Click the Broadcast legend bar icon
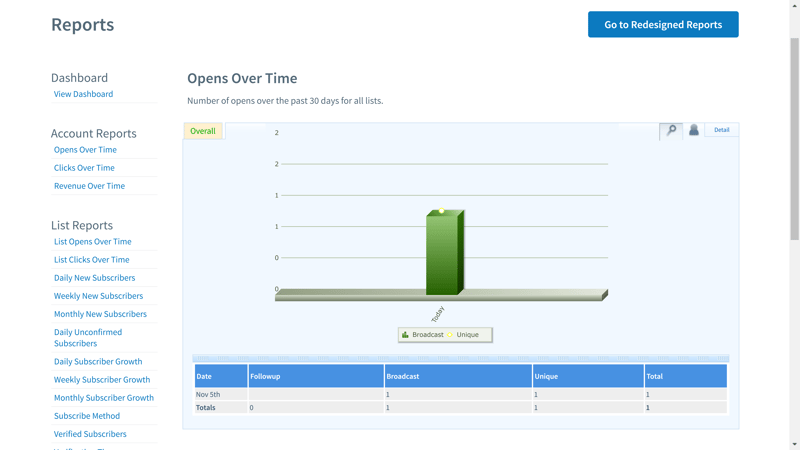Viewport: 800px width, 450px height. pos(405,335)
